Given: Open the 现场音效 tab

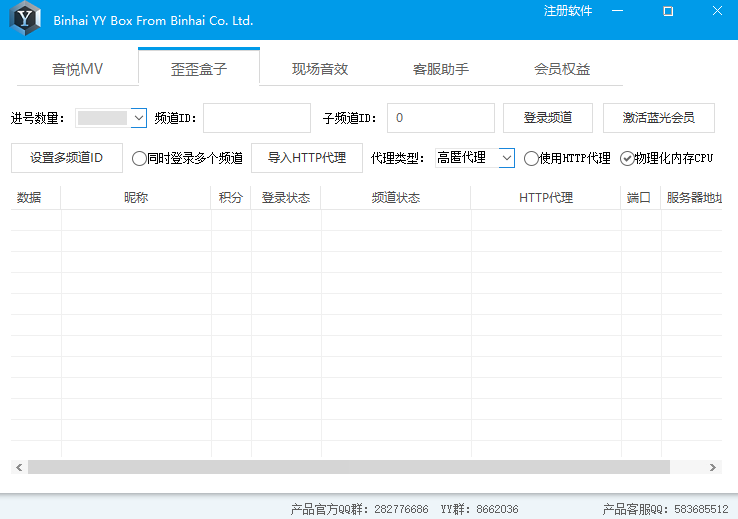Looking at the screenshot, I should pyautogui.click(x=320, y=69).
